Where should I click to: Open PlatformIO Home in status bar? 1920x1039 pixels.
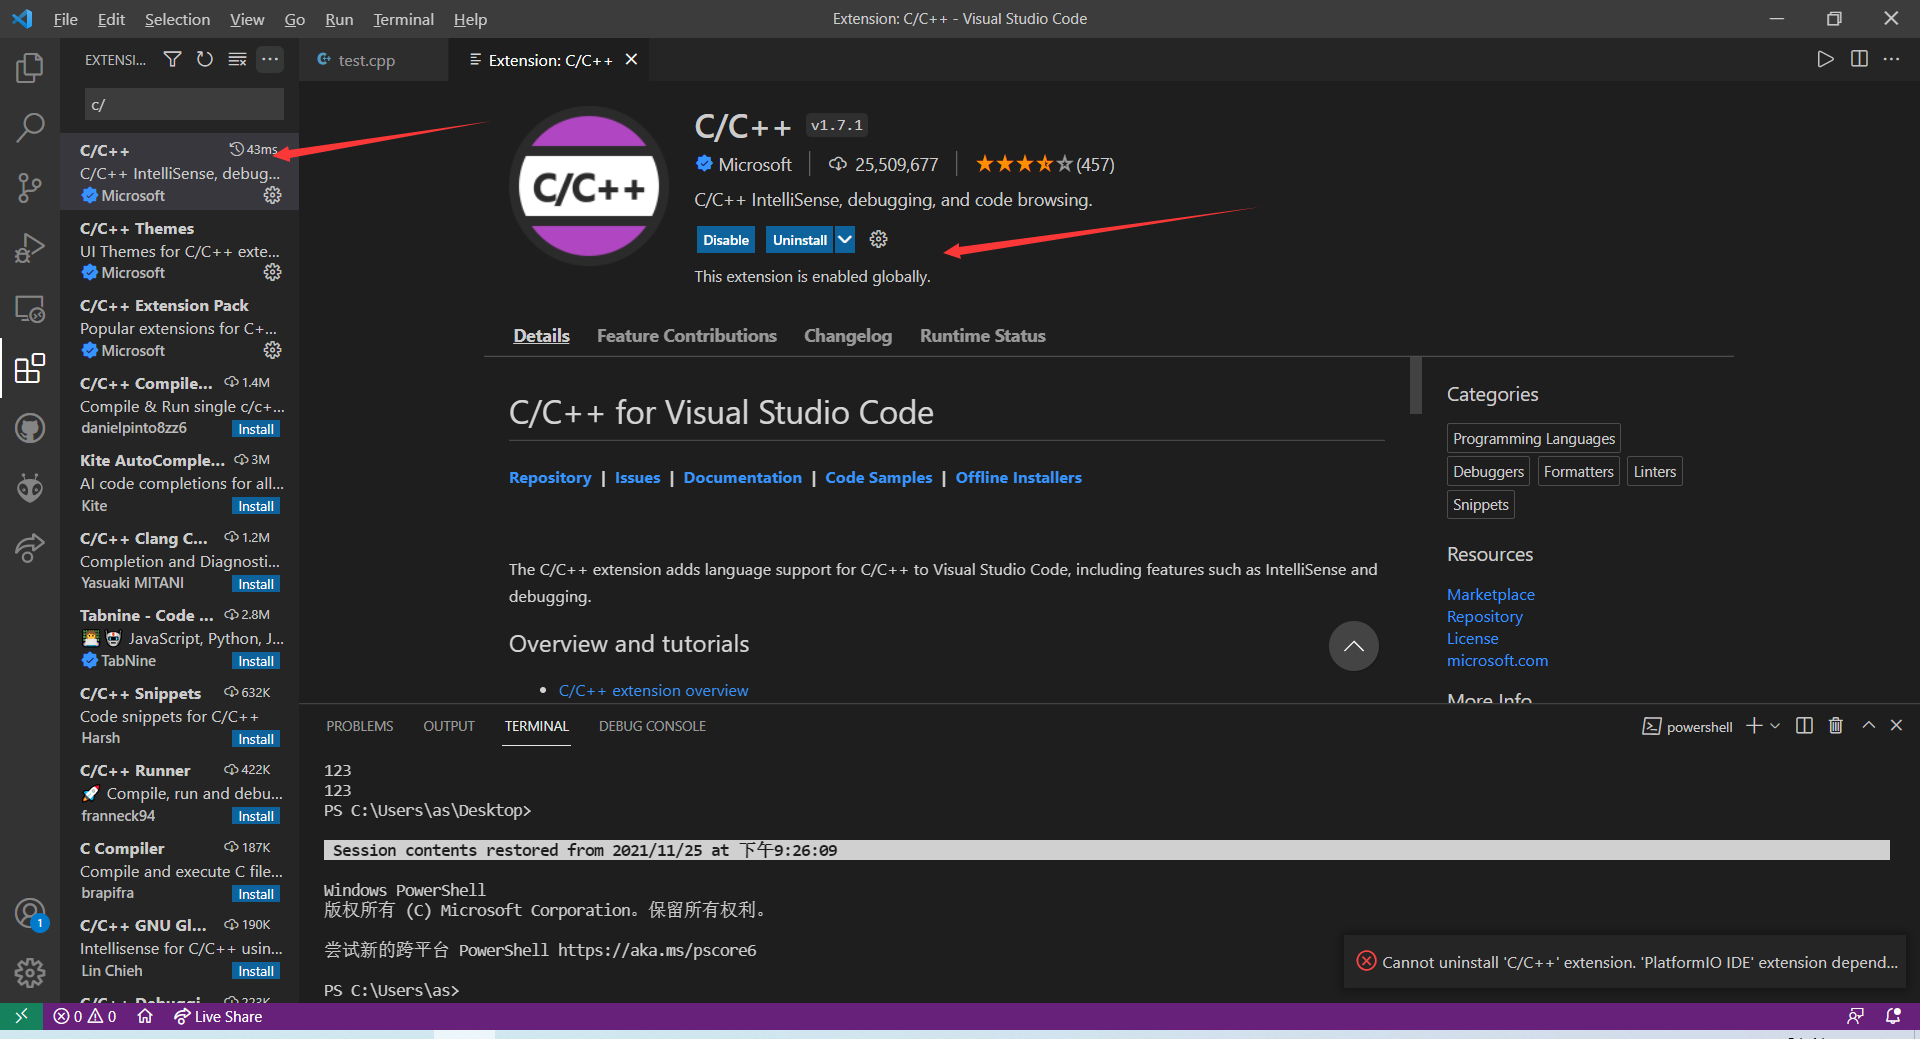coord(145,1016)
